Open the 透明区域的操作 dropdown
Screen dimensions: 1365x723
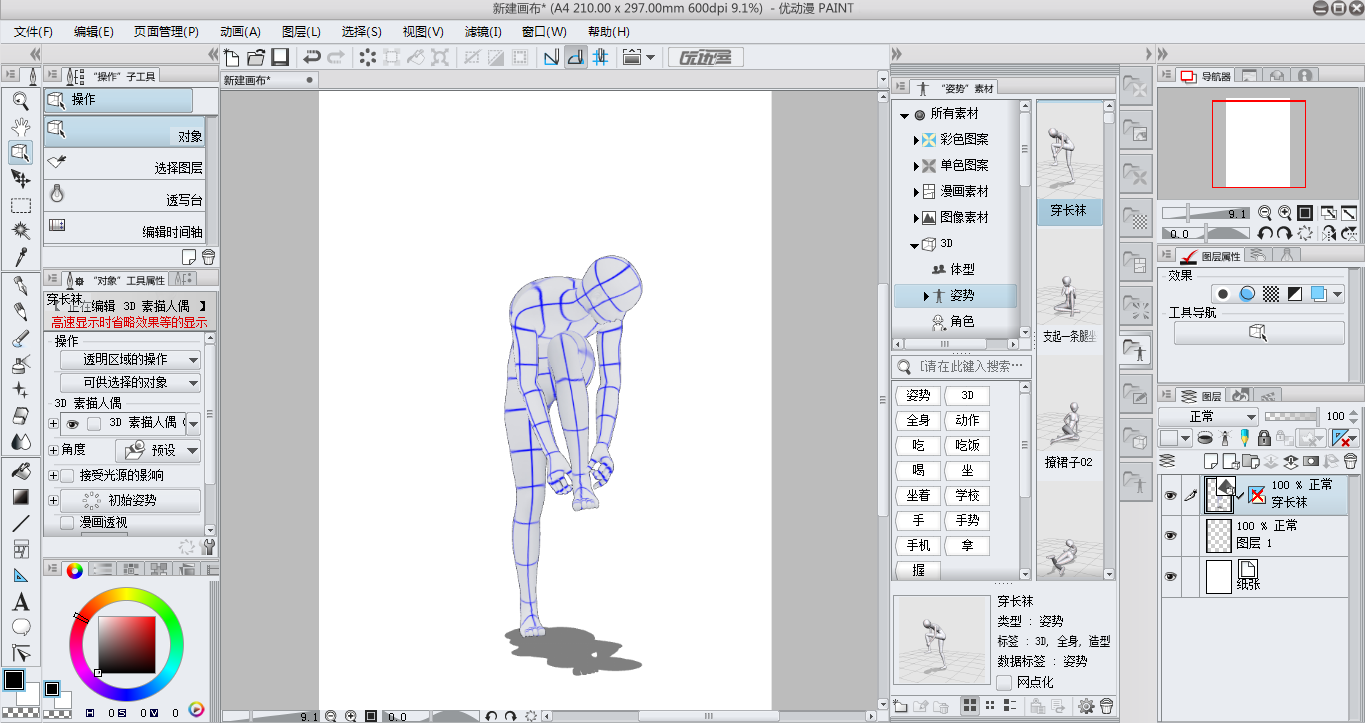pos(130,359)
